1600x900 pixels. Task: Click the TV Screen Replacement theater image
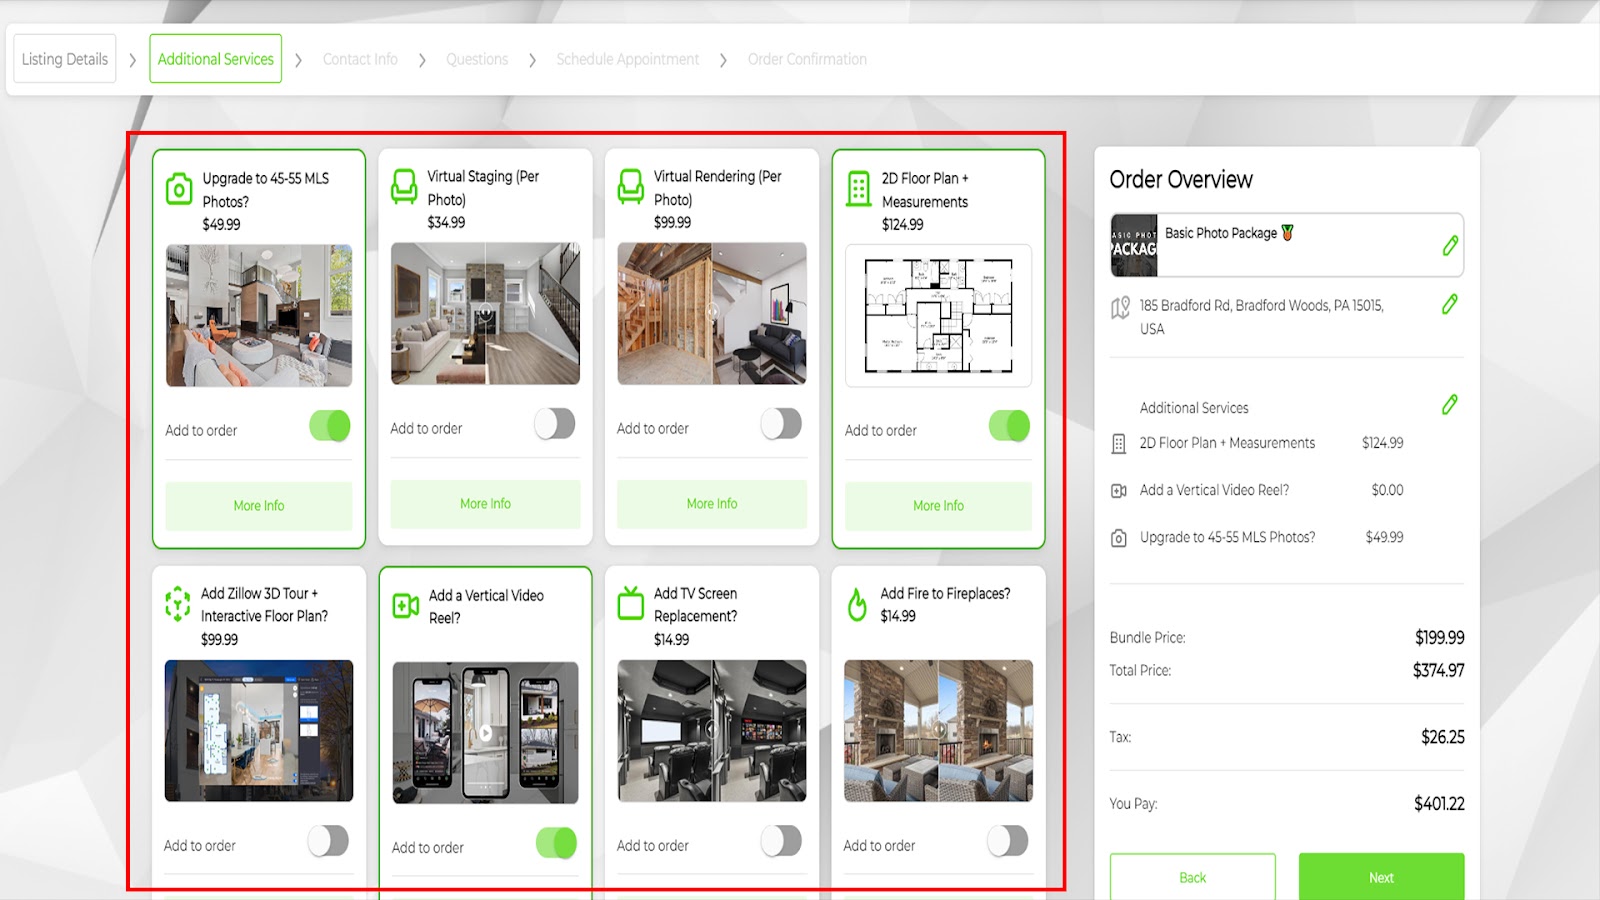pyautogui.click(x=712, y=730)
